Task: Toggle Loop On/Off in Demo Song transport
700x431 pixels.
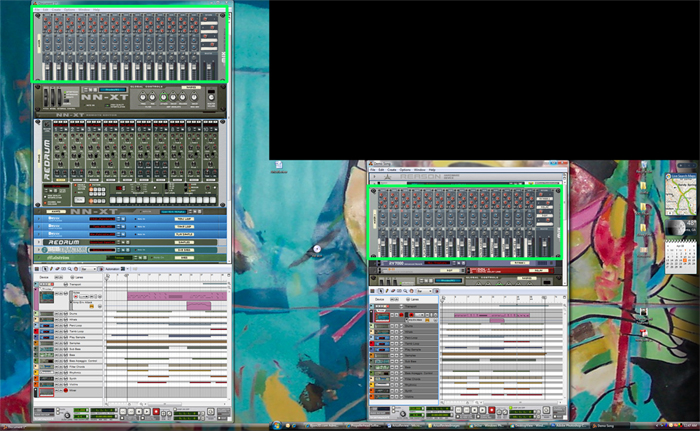Action: click(x=511, y=408)
